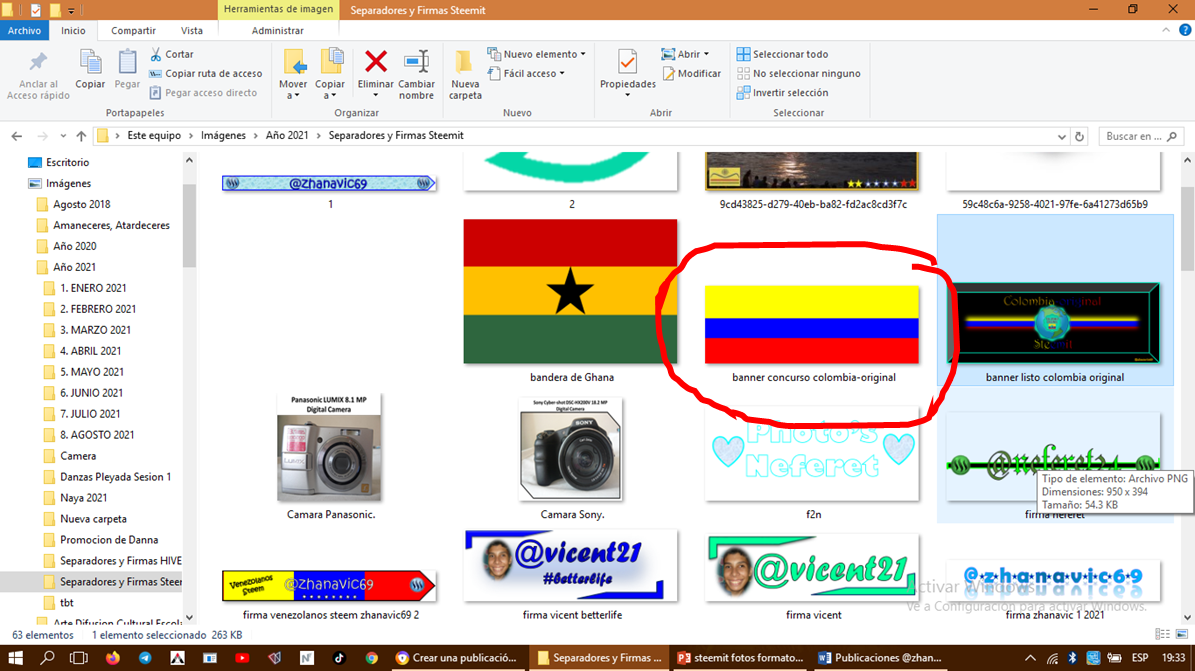
Task: Select Herramientas de imagen contextual tab
Action: tap(278, 9)
